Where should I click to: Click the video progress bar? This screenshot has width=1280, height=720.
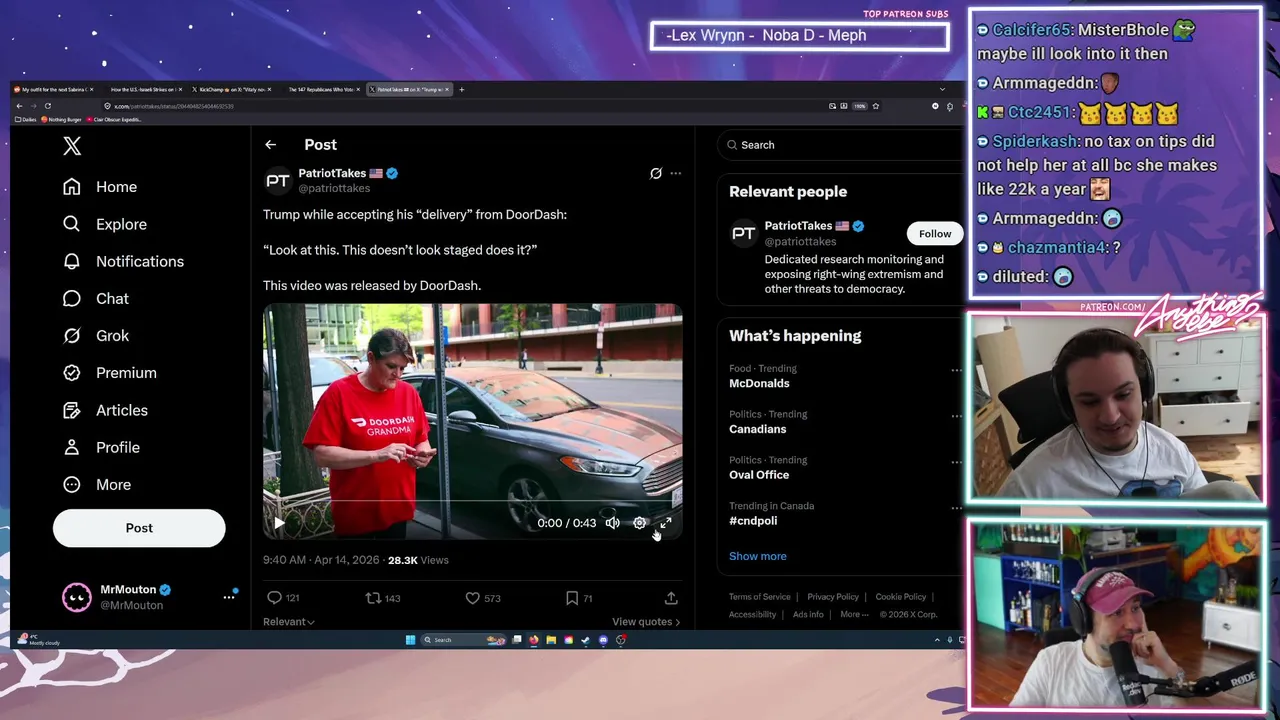click(x=472, y=503)
